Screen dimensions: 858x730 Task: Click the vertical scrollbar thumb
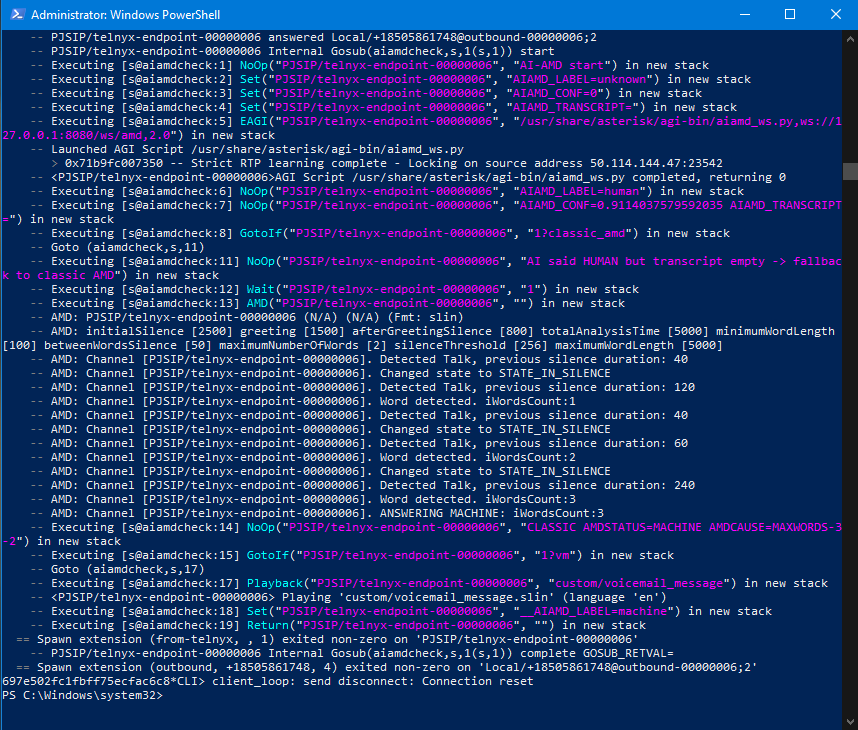[850, 171]
